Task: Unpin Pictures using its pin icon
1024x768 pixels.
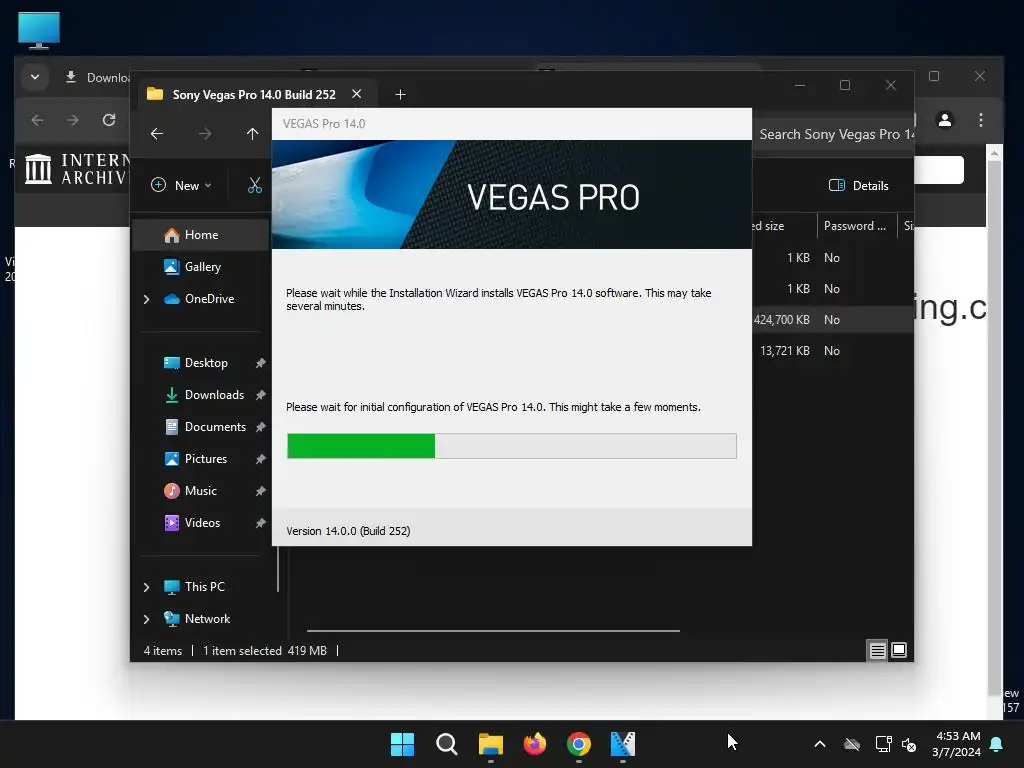Action: click(x=260, y=459)
